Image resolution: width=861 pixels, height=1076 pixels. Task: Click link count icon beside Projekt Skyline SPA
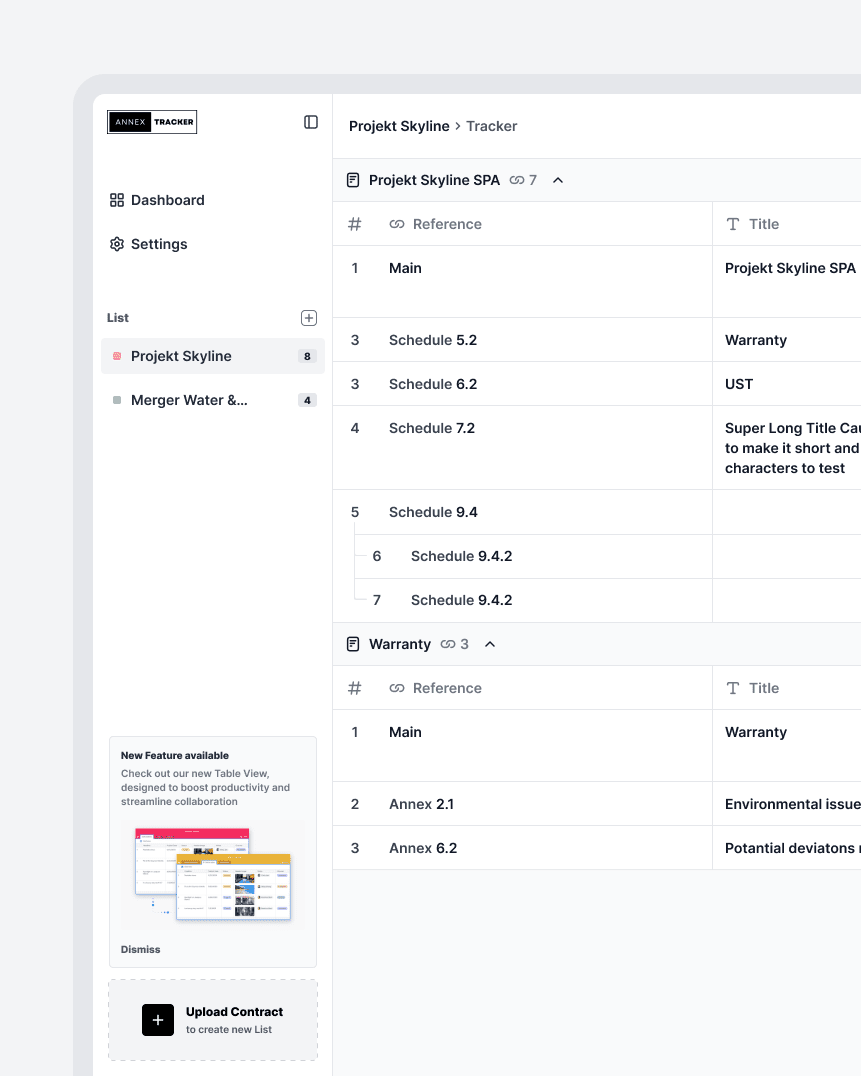(517, 180)
